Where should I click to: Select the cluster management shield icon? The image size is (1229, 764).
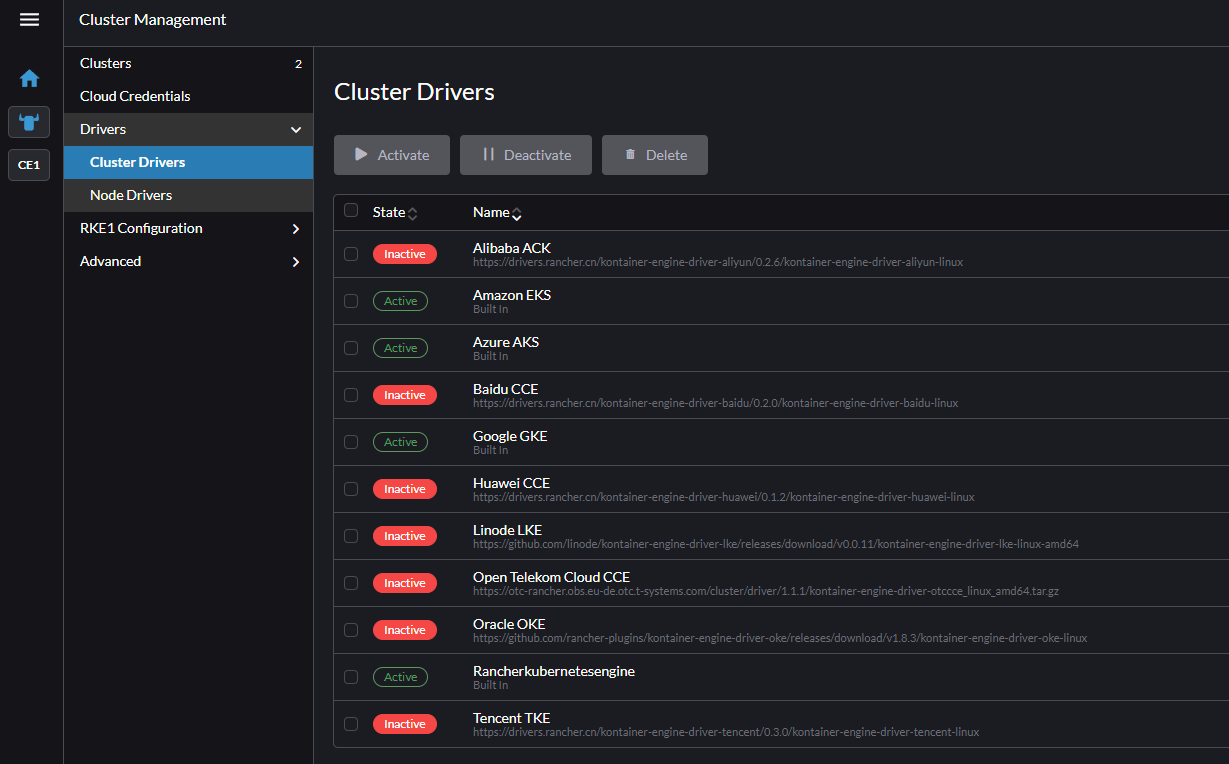point(28,121)
